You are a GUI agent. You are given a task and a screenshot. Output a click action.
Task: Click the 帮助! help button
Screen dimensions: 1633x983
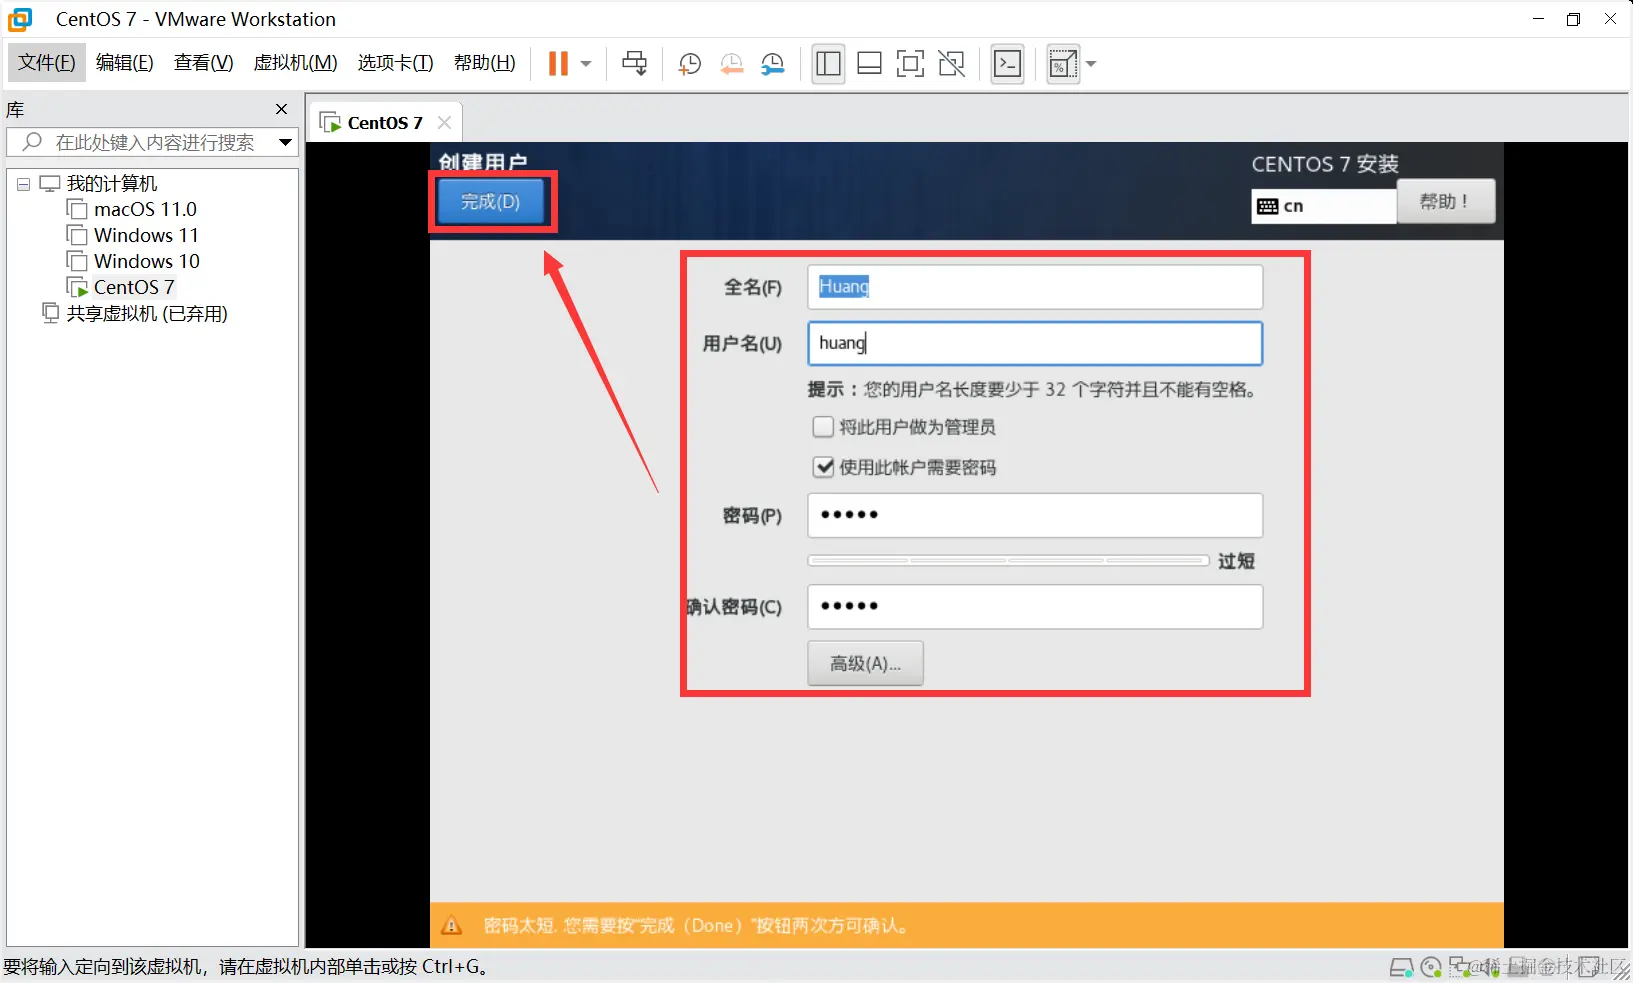pyautogui.click(x=1445, y=201)
